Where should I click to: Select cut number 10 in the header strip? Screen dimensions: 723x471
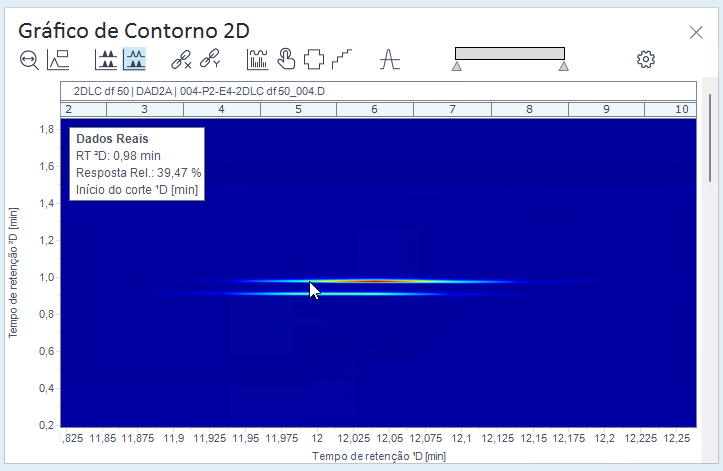[x=670, y=109]
